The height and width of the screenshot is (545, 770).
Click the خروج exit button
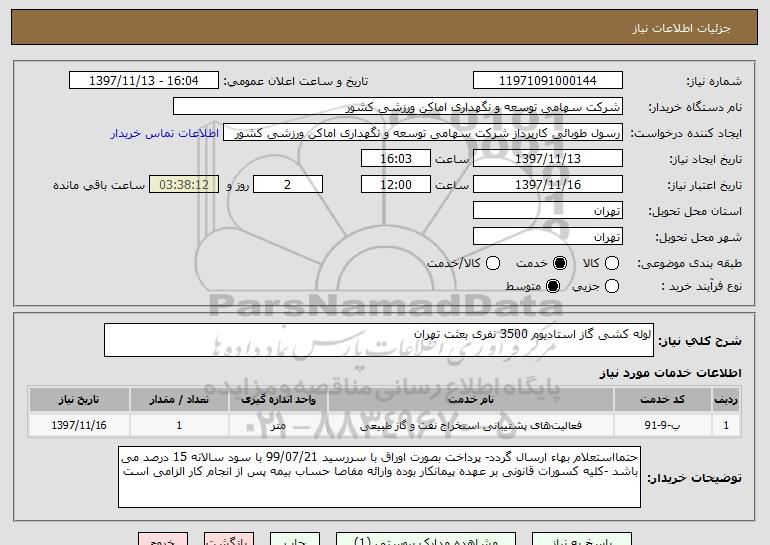pos(163,540)
